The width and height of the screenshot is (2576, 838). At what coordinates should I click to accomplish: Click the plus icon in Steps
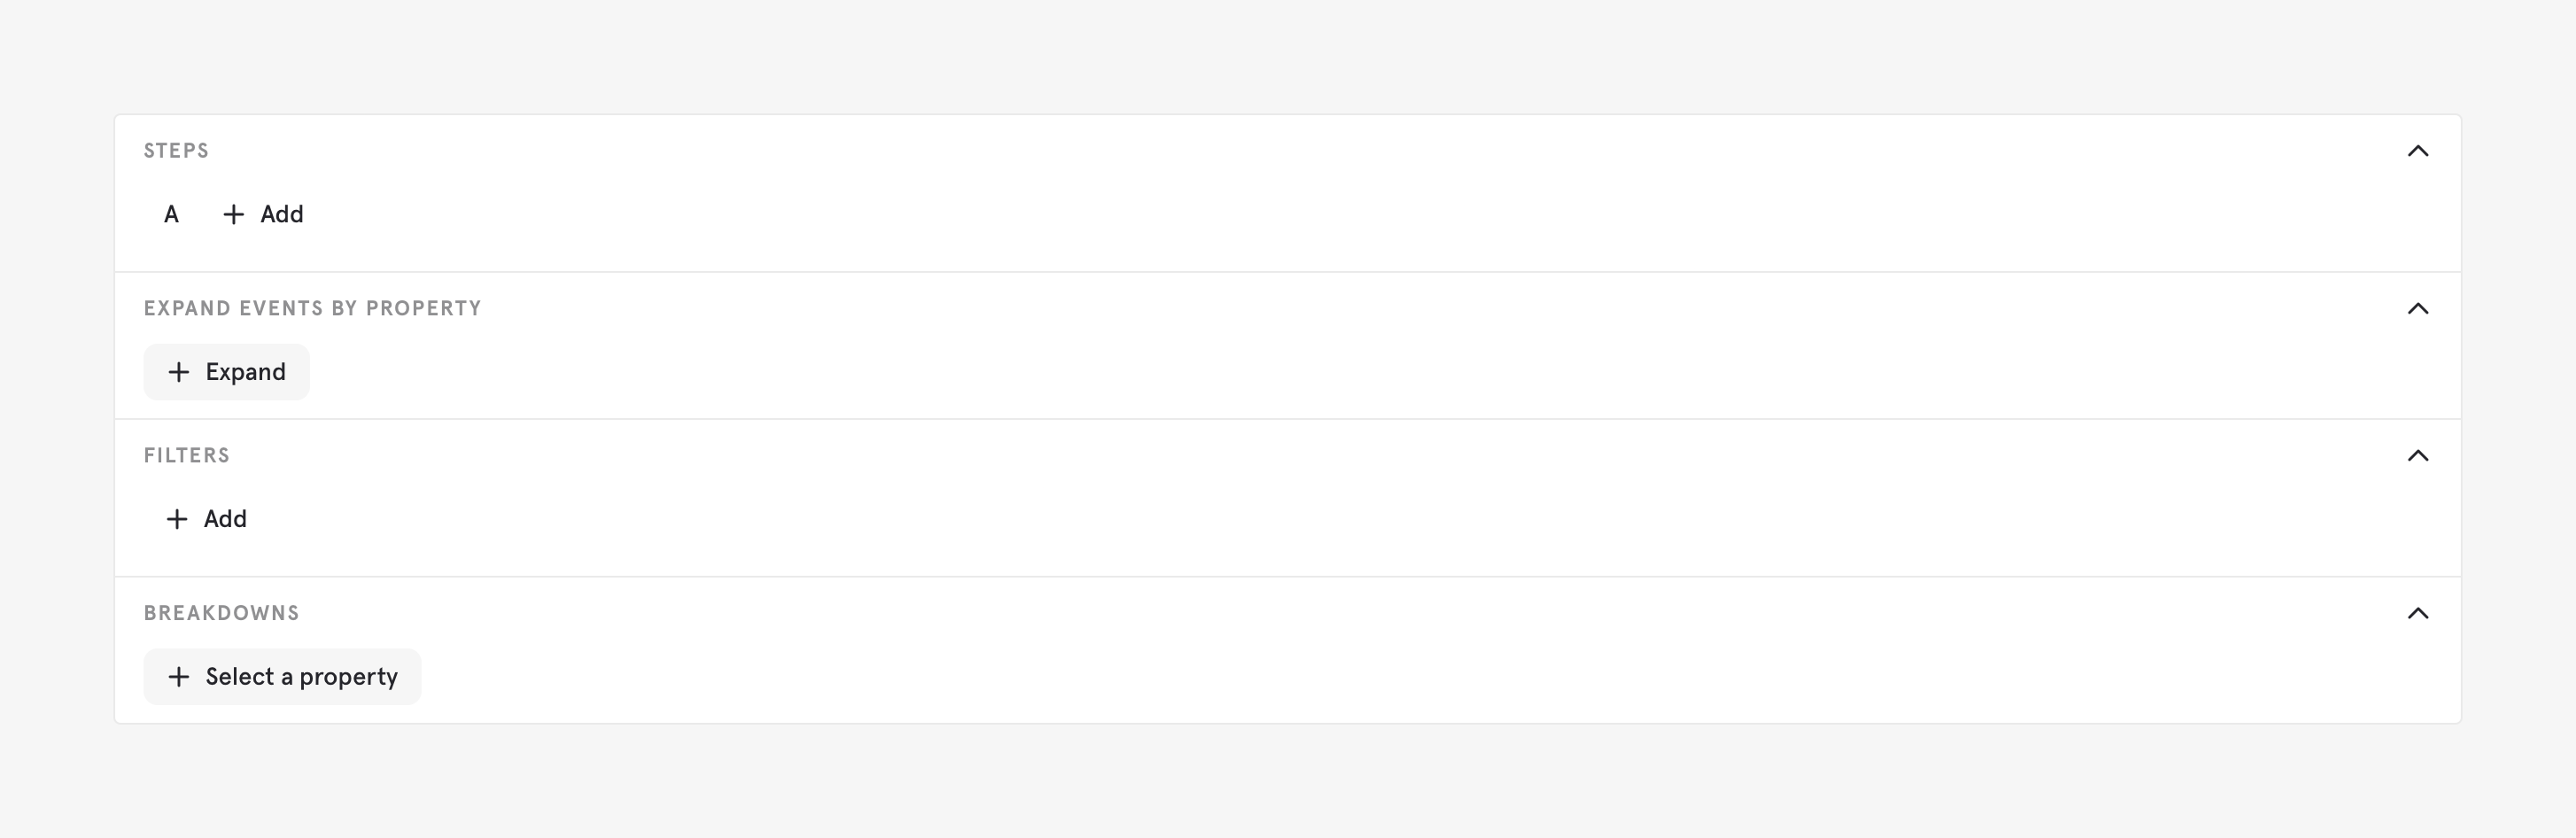(233, 215)
